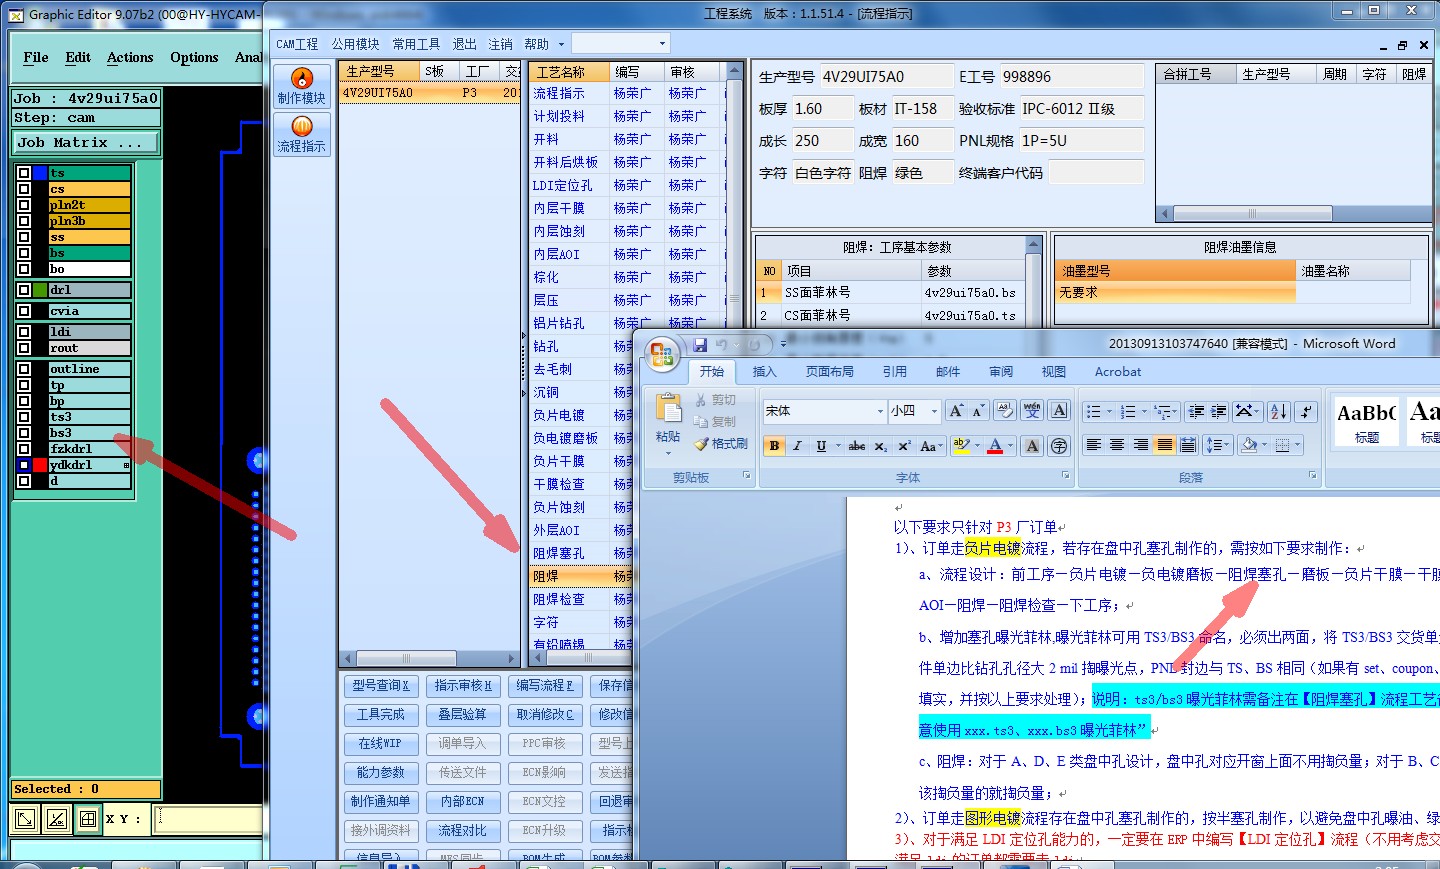Expand the highlight color dropdown arrow
The image size is (1440, 869).
[976, 446]
